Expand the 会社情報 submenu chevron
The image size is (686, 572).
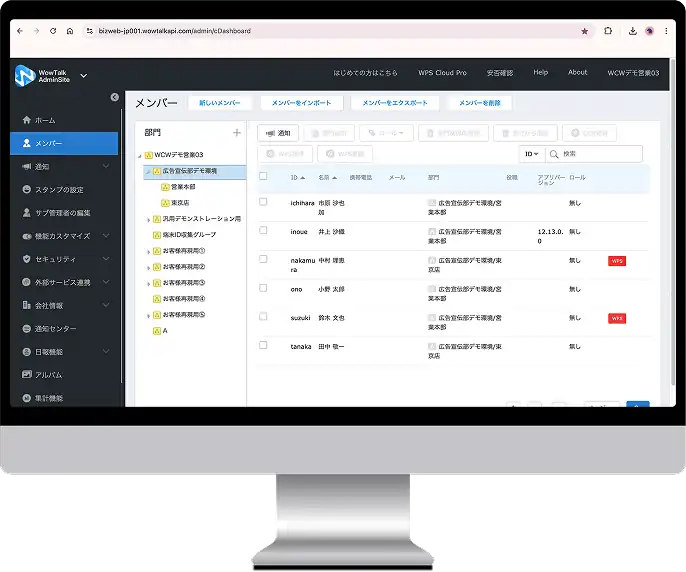point(106,305)
